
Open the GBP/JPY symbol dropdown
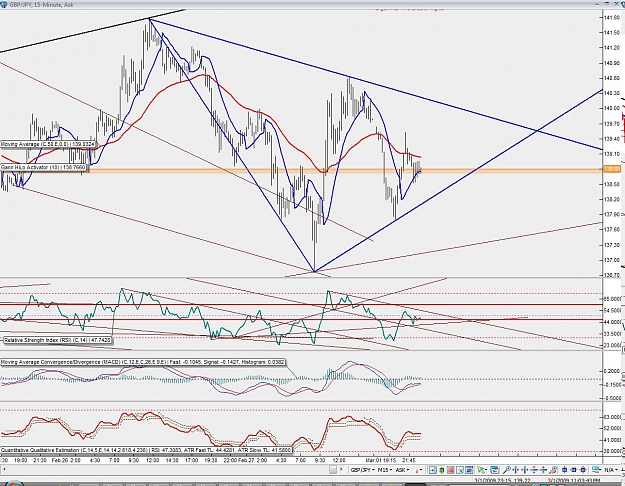tap(362, 470)
